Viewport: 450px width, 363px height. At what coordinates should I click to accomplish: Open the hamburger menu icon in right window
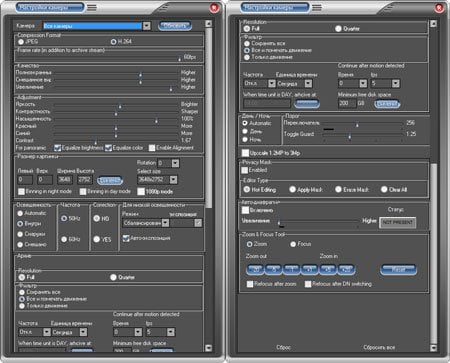(x=317, y=7)
